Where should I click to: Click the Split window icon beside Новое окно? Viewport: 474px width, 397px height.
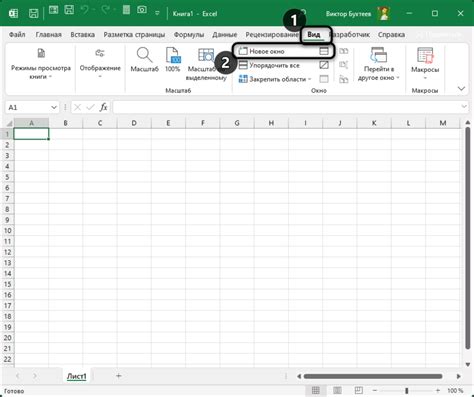[324, 51]
